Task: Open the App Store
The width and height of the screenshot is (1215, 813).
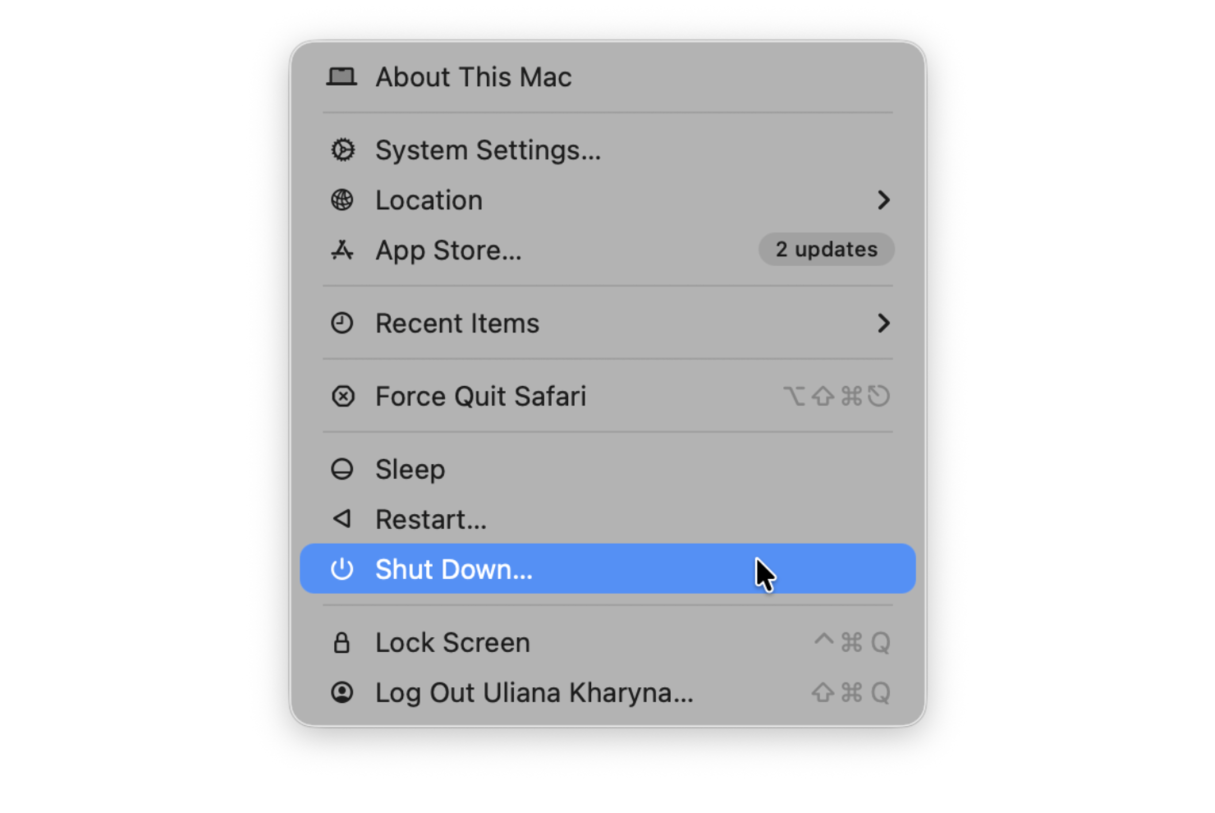Action: tap(448, 250)
